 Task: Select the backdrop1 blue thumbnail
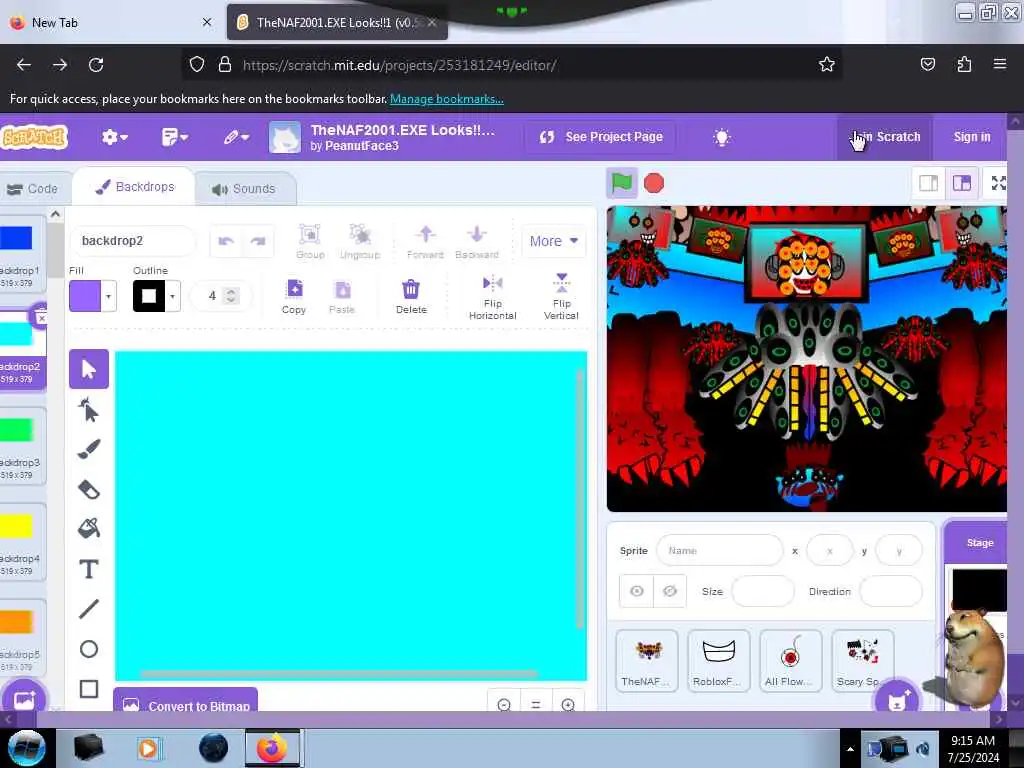(x=20, y=255)
